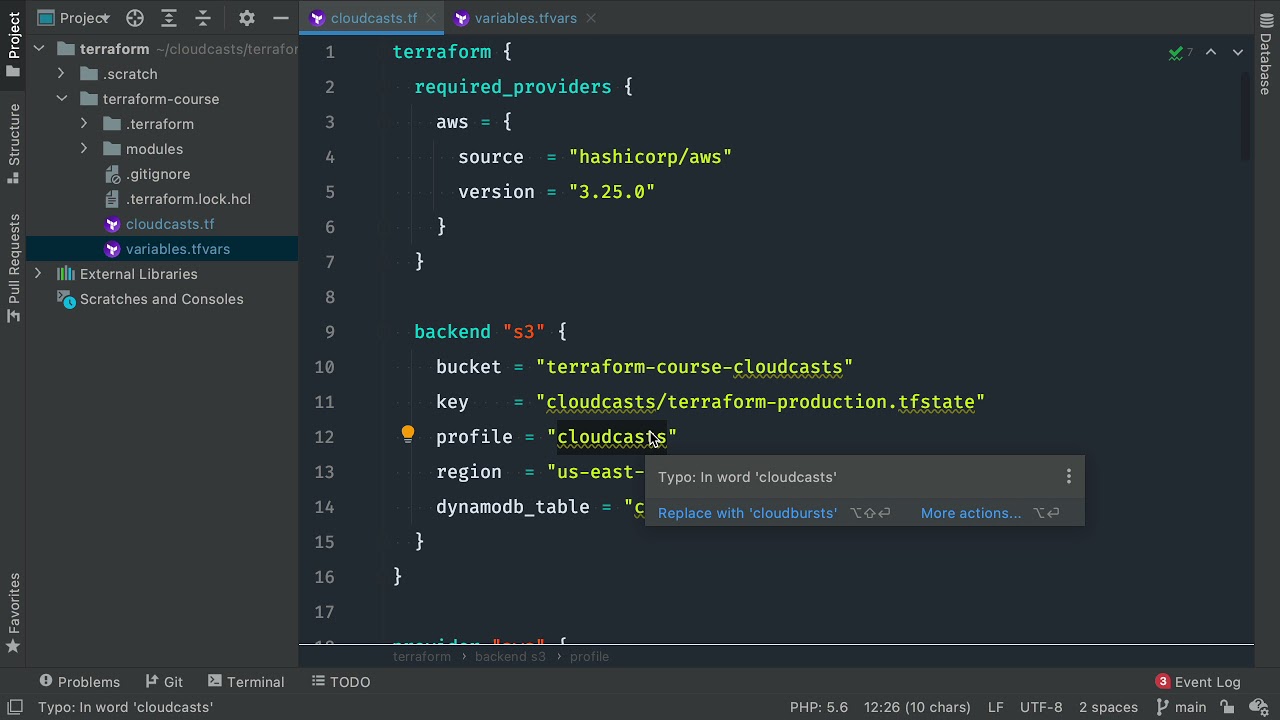Click the terraform-course folder icon
This screenshot has height=720, width=1280.
(88, 99)
